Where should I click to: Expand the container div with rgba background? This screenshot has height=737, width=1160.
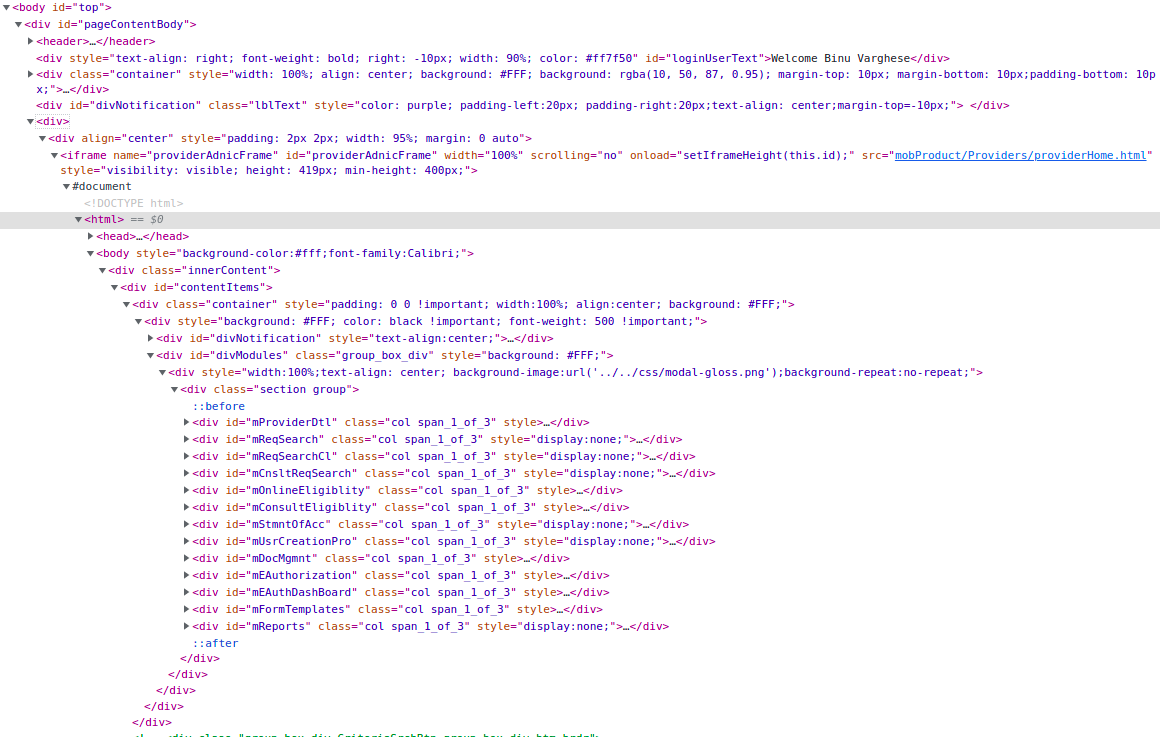30,74
